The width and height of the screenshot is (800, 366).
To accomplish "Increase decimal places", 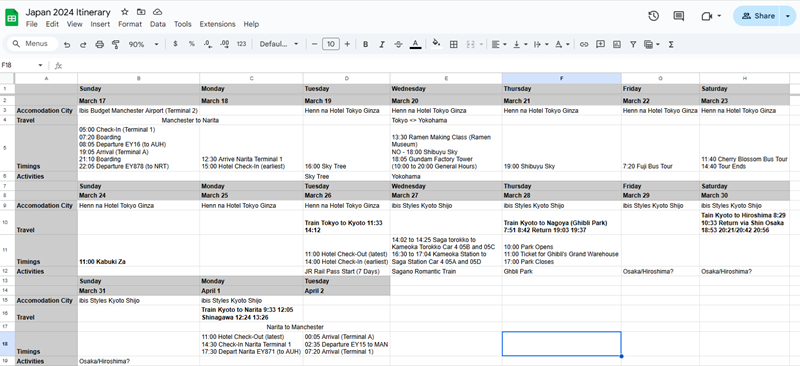I will tap(224, 44).
